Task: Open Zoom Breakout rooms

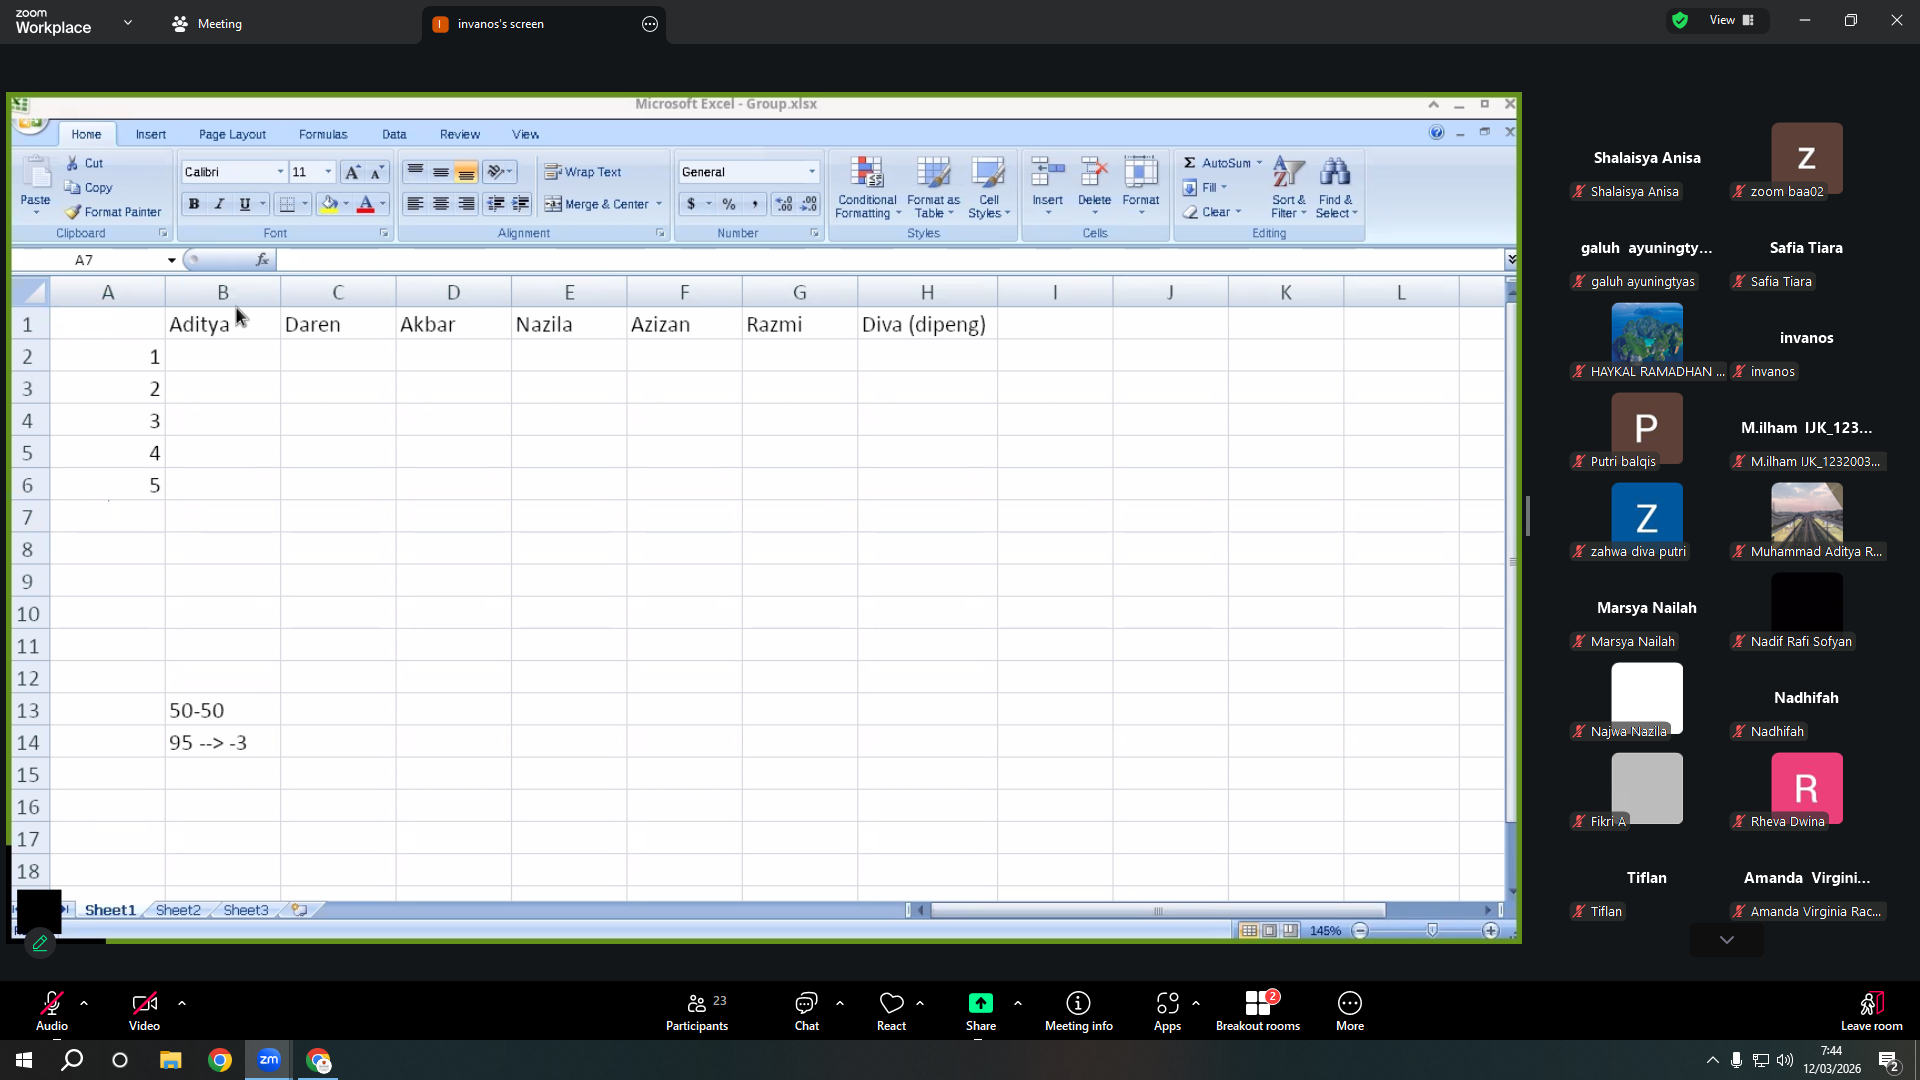Action: [1258, 1011]
